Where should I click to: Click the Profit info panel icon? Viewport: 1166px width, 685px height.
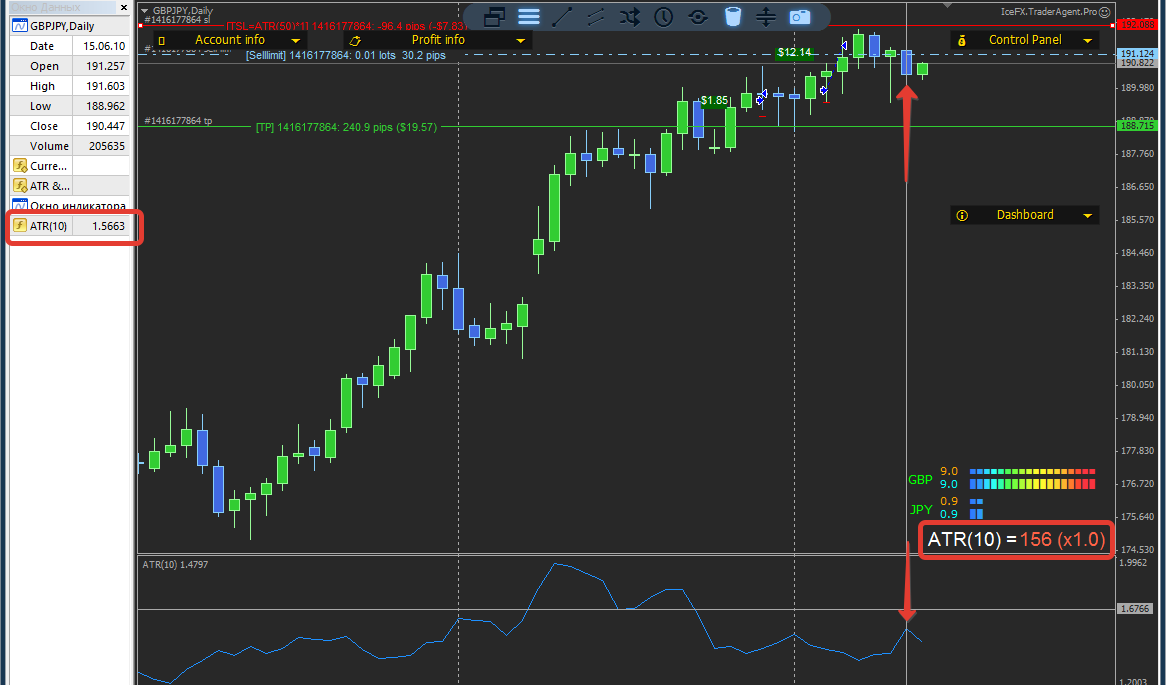pyautogui.click(x=355, y=40)
